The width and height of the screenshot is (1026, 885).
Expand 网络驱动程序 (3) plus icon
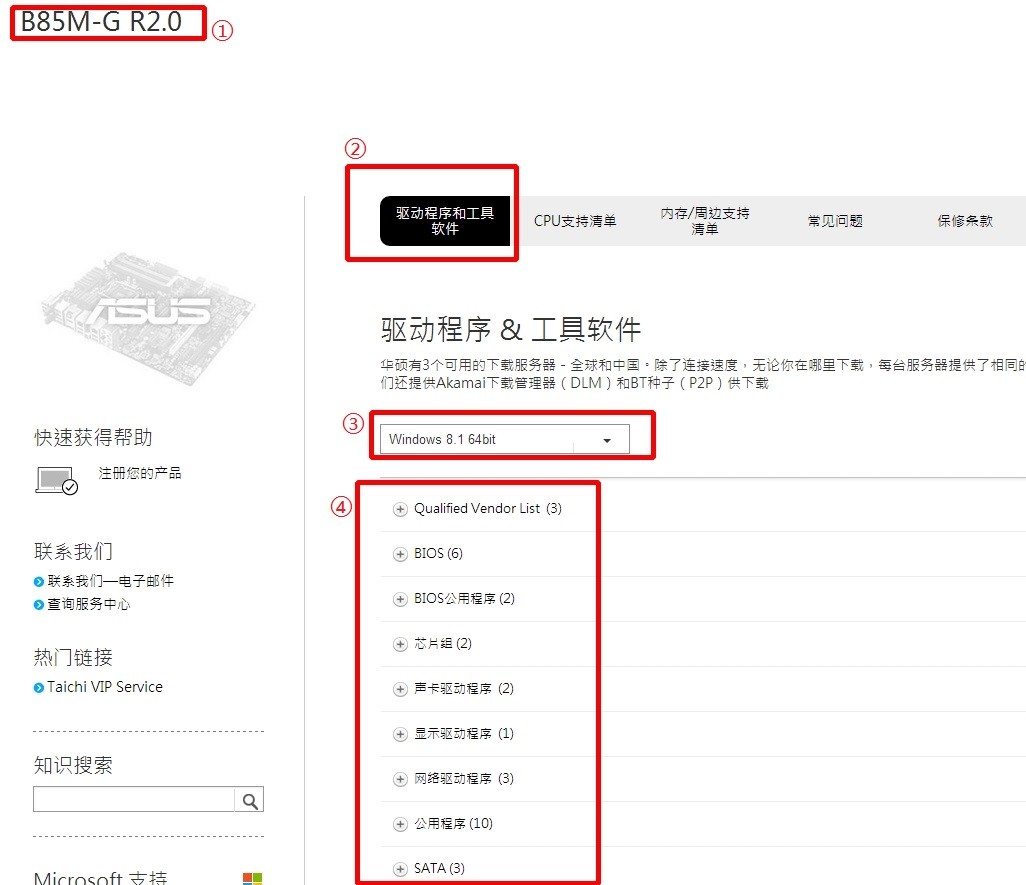tap(400, 780)
